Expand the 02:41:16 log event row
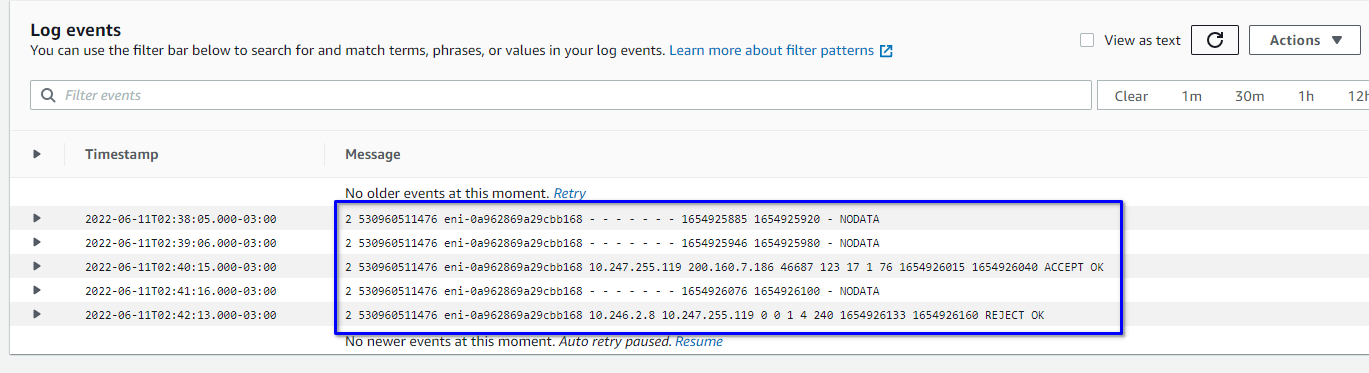The width and height of the screenshot is (1369, 373). point(37,290)
